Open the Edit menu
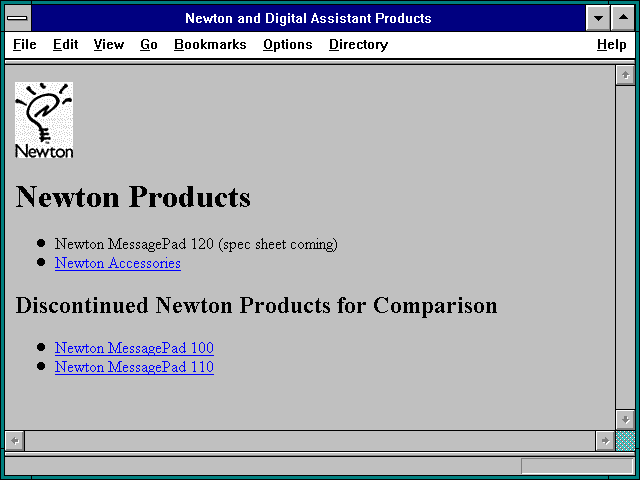This screenshot has width=640, height=480. pyautogui.click(x=65, y=44)
